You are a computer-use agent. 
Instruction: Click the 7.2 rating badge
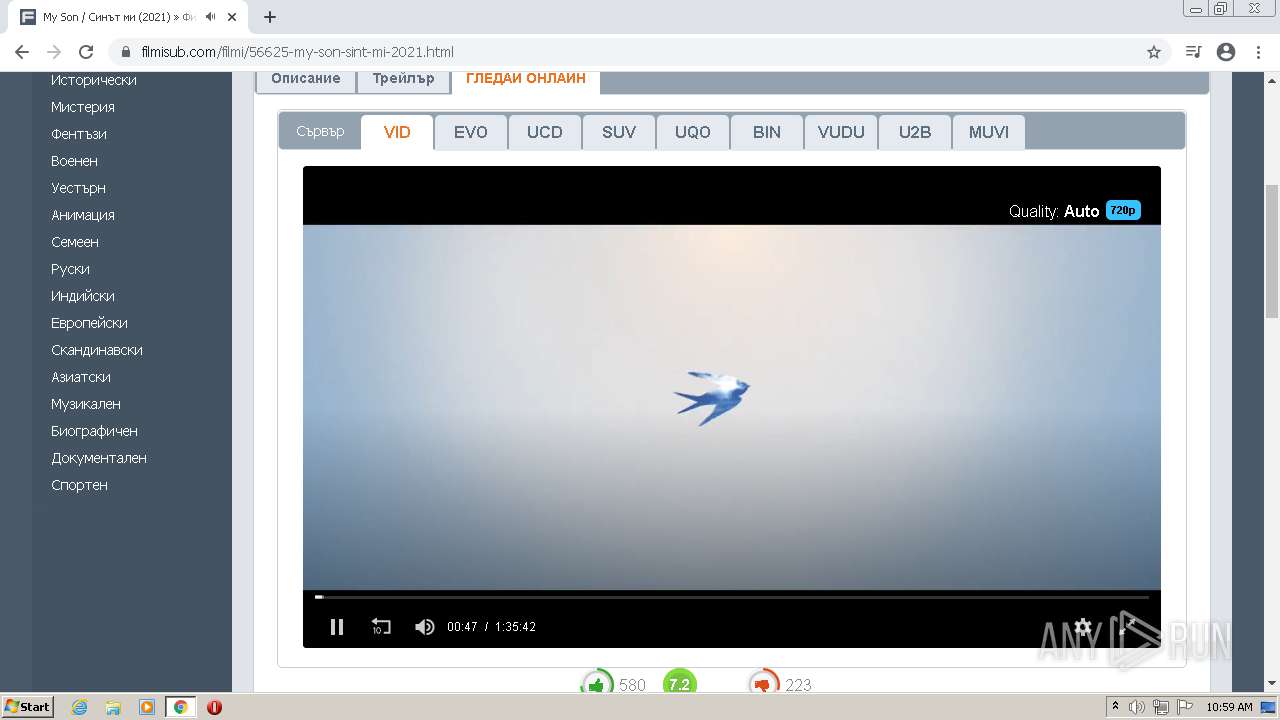click(x=679, y=684)
